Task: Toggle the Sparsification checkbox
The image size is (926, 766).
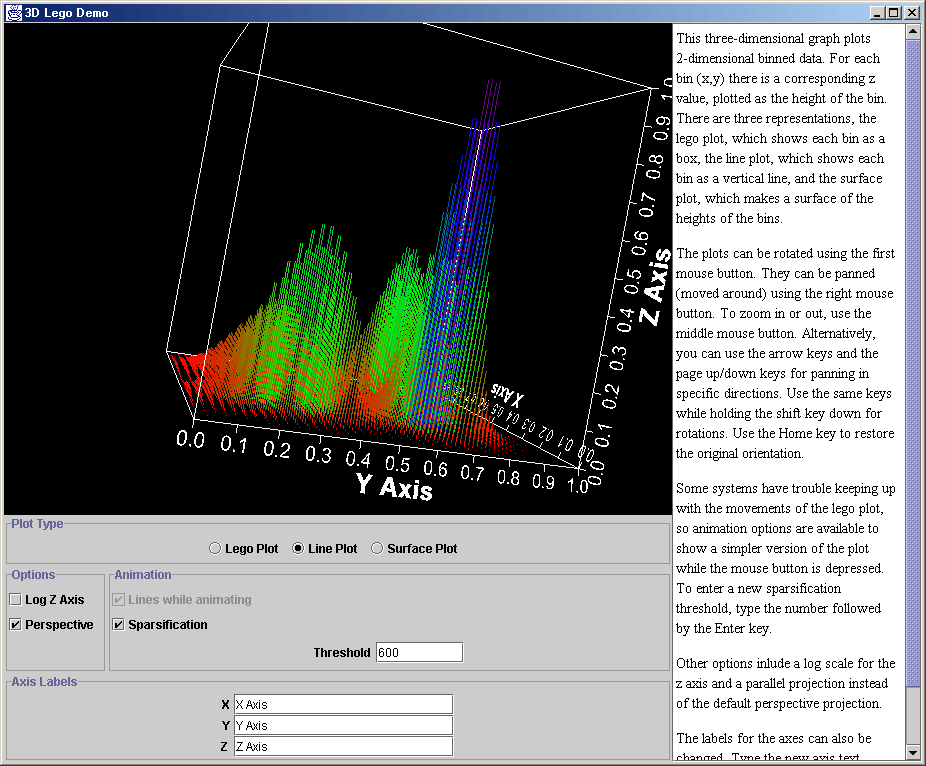Action: [x=119, y=625]
